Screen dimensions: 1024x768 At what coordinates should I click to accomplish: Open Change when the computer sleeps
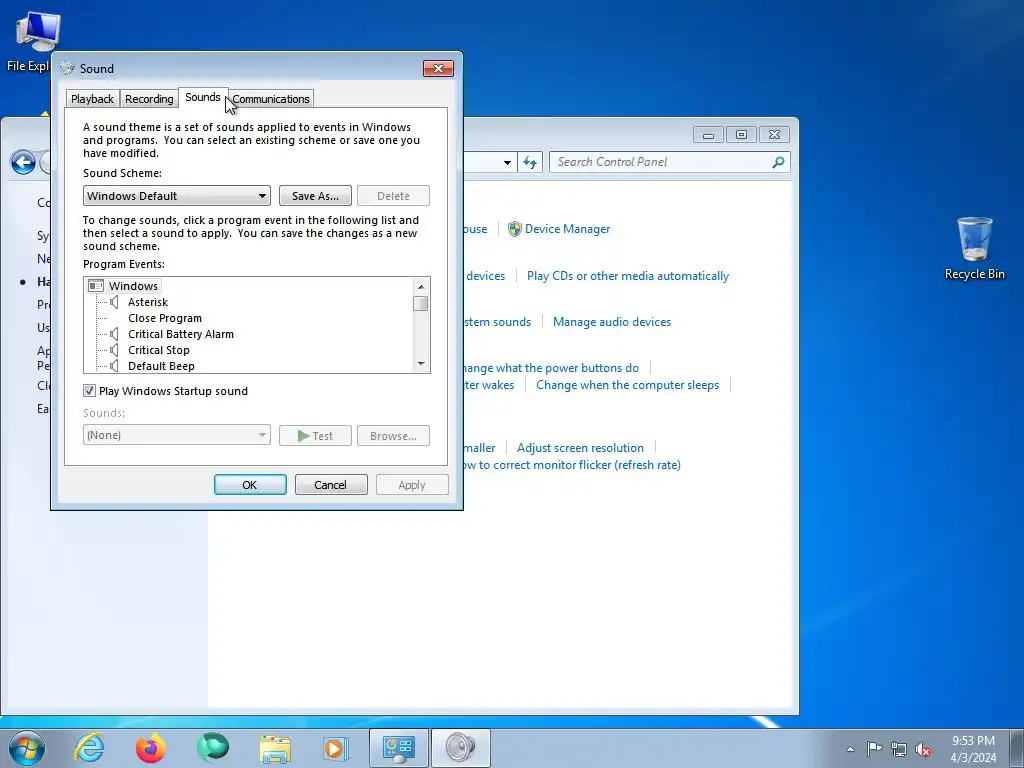pos(628,385)
